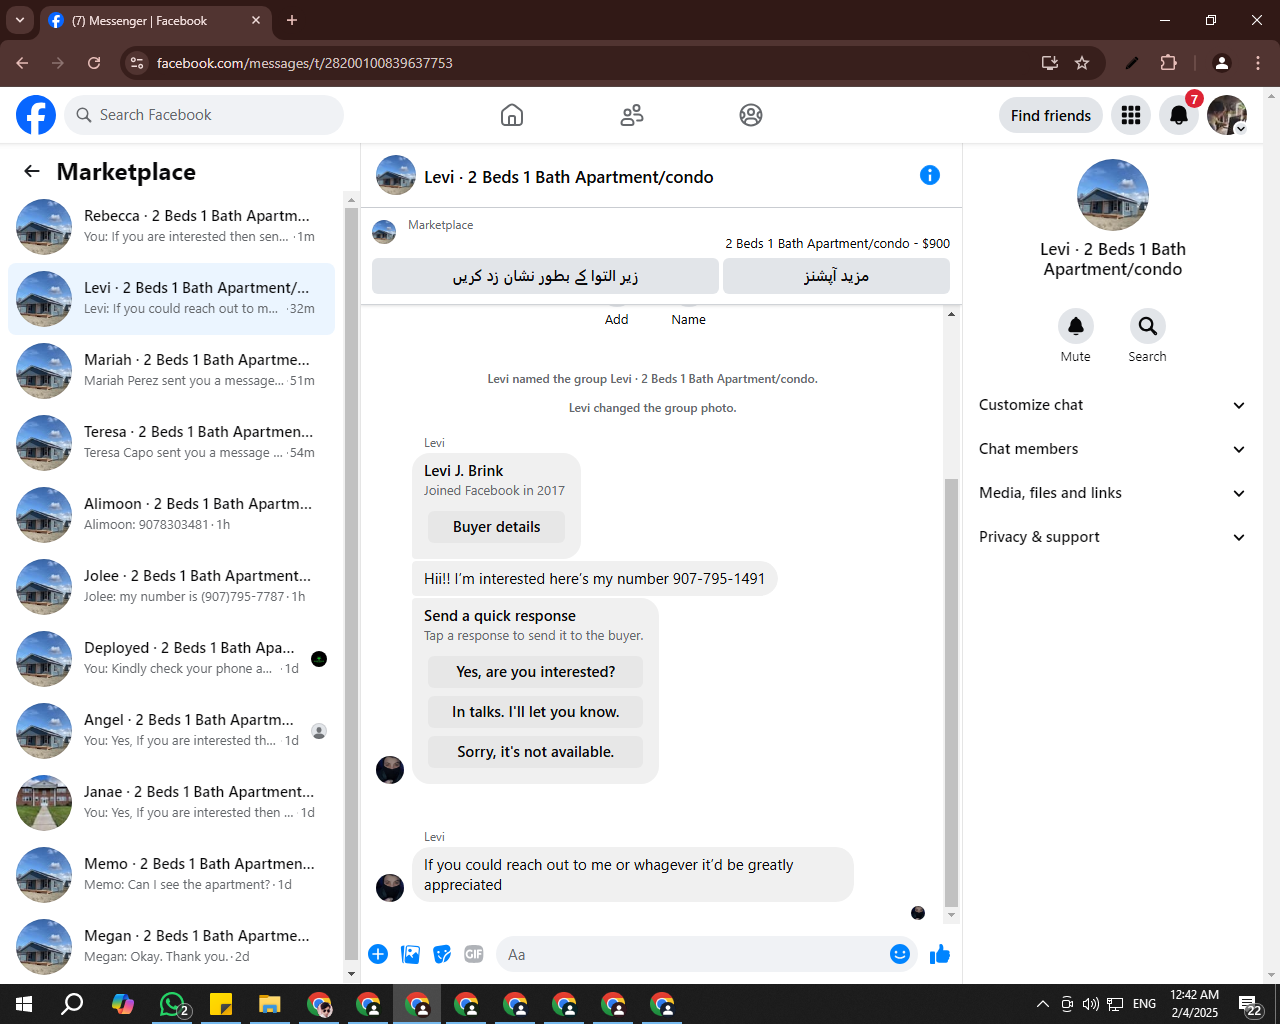Click the browser address bar URL

(x=305, y=63)
